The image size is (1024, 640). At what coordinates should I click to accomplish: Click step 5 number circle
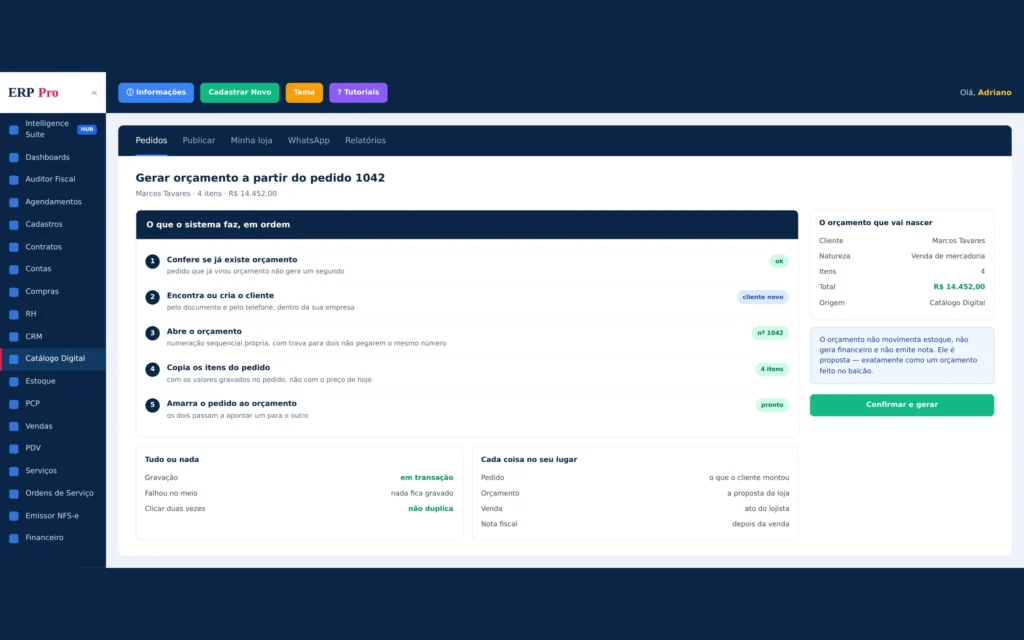(x=152, y=405)
